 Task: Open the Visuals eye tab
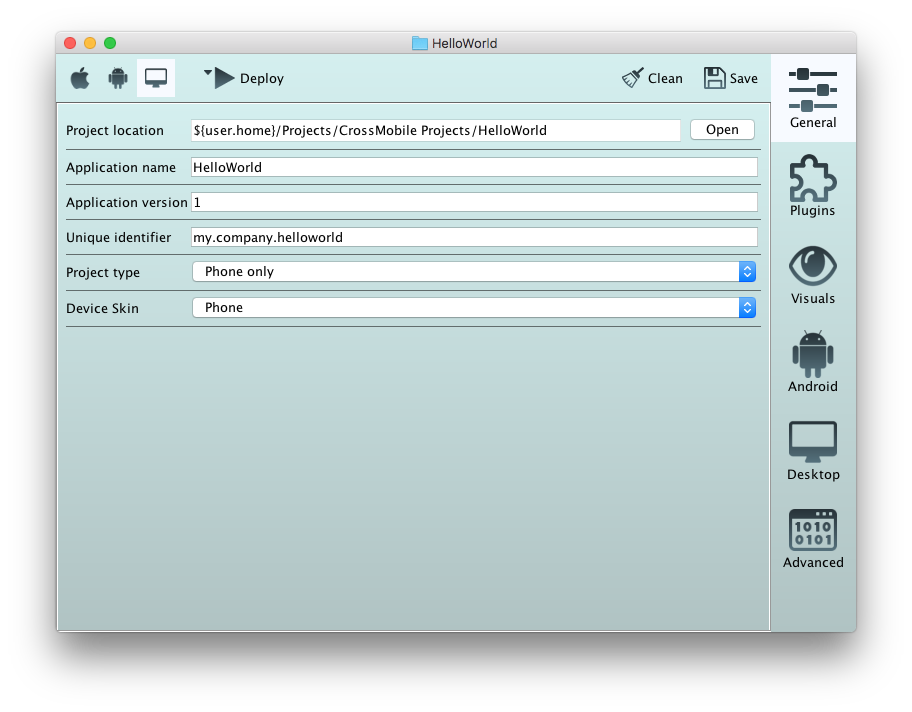click(x=813, y=275)
